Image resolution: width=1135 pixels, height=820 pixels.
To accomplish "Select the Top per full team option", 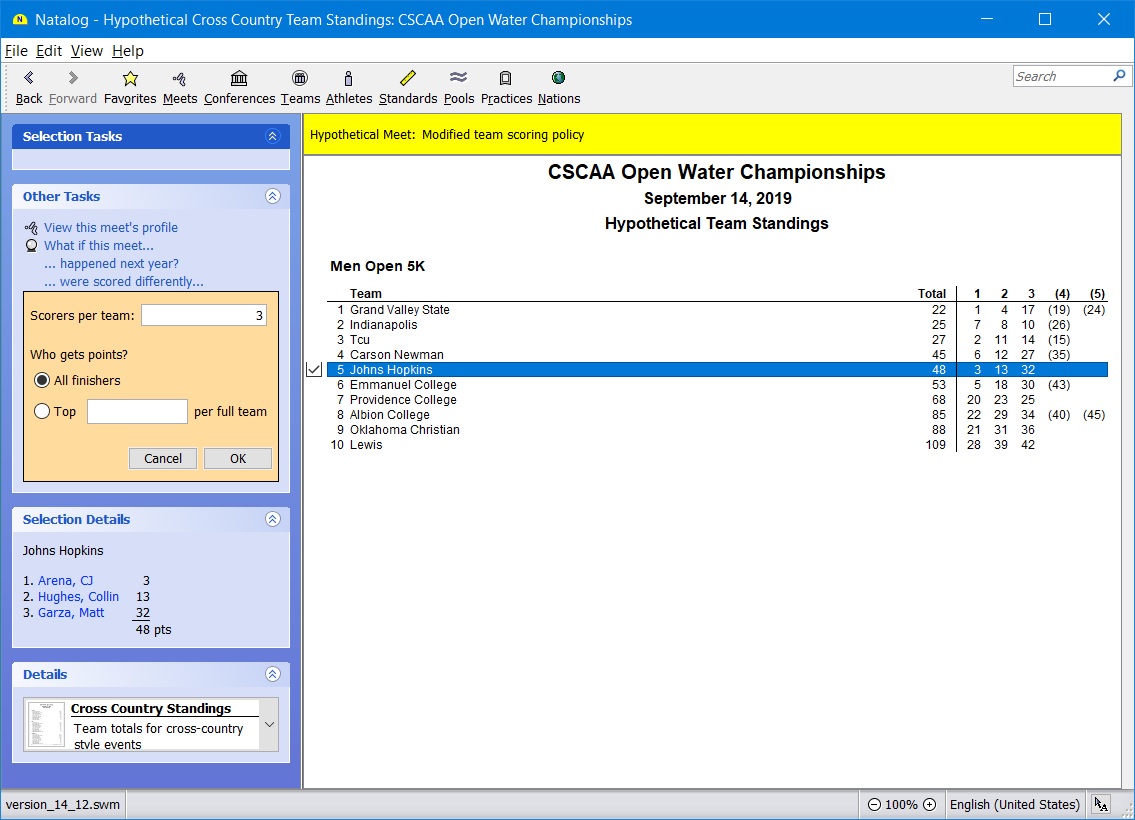I will point(42,411).
